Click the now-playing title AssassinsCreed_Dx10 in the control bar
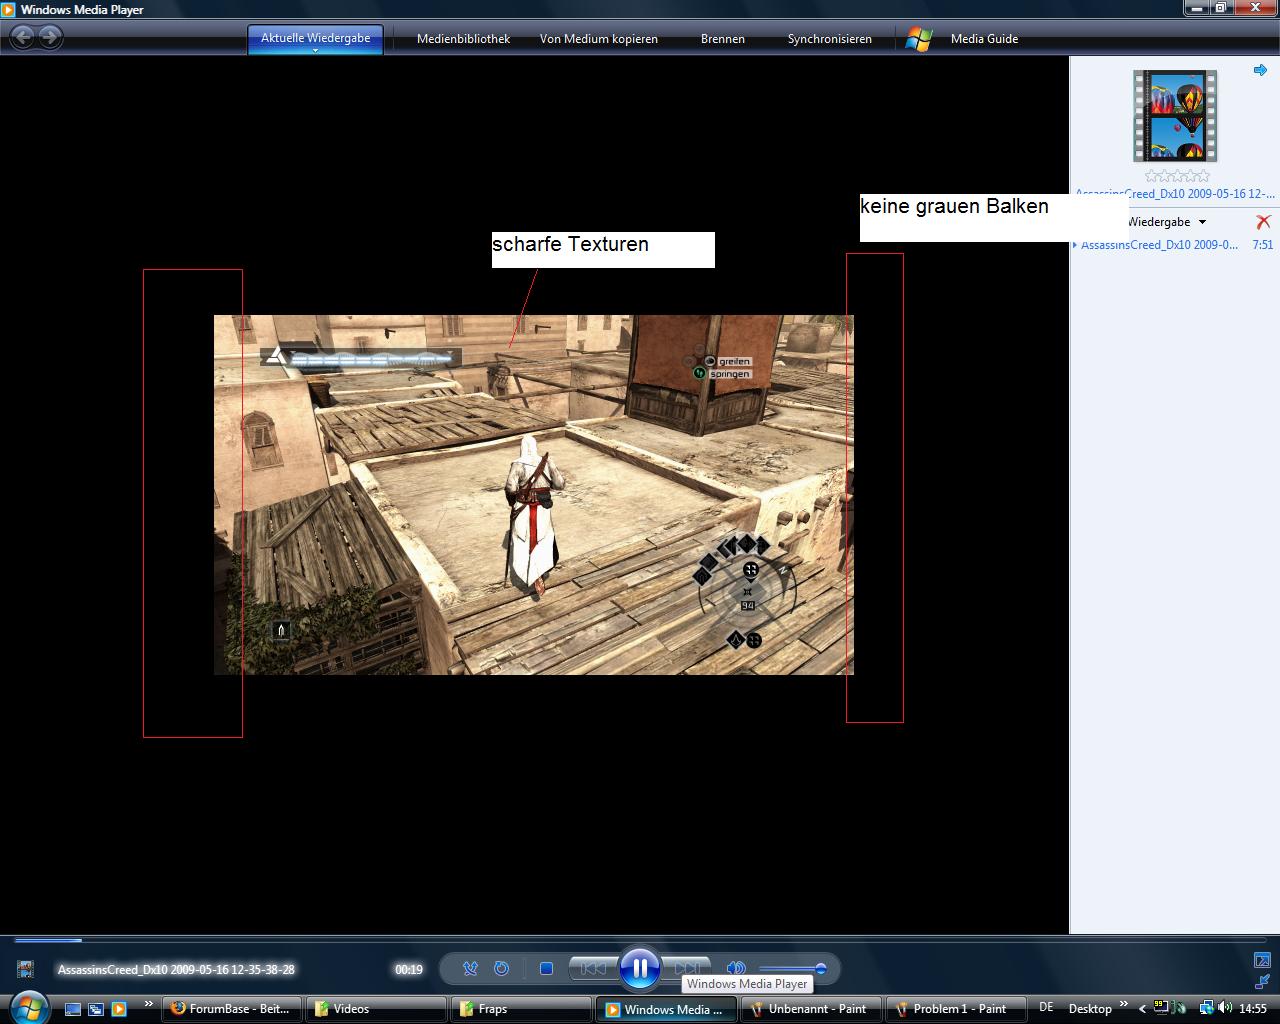 [176, 969]
